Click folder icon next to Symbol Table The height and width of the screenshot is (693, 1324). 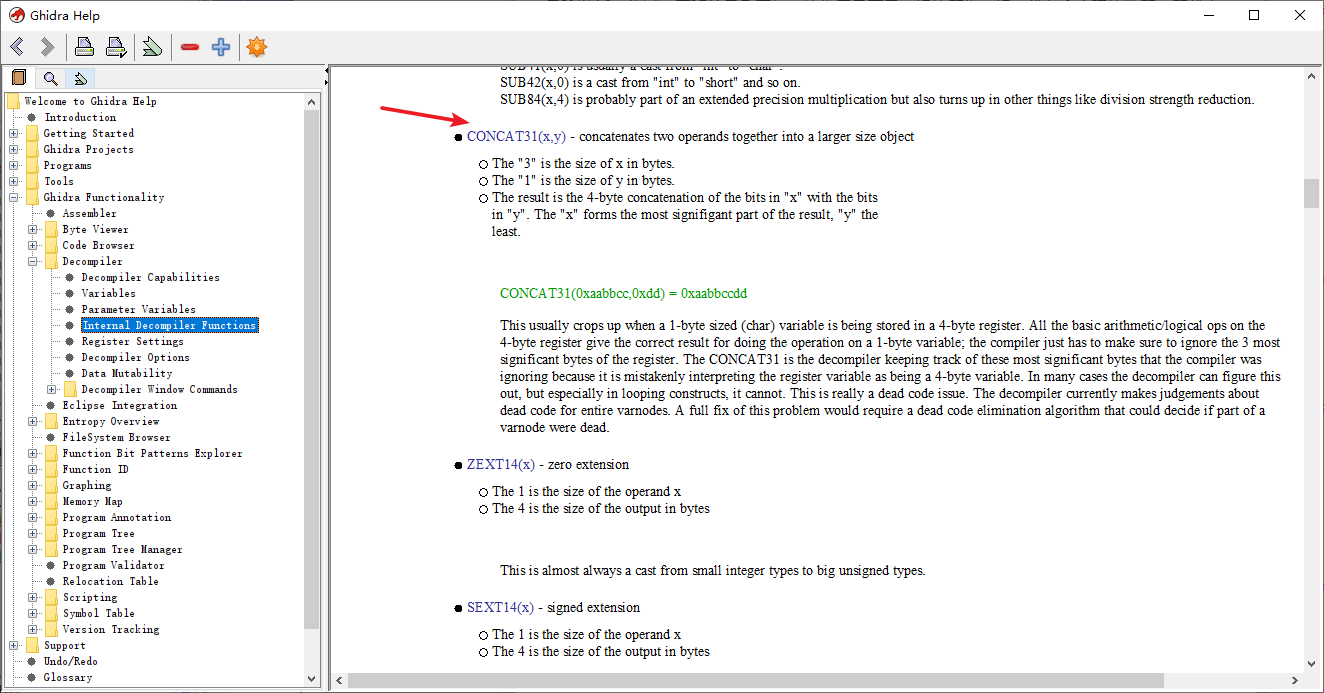coord(51,613)
